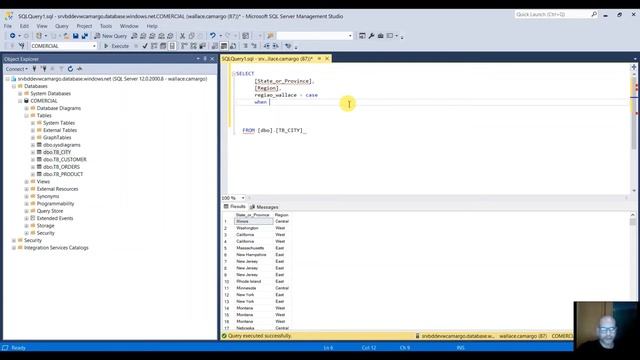Open the Edit menu

point(24,26)
